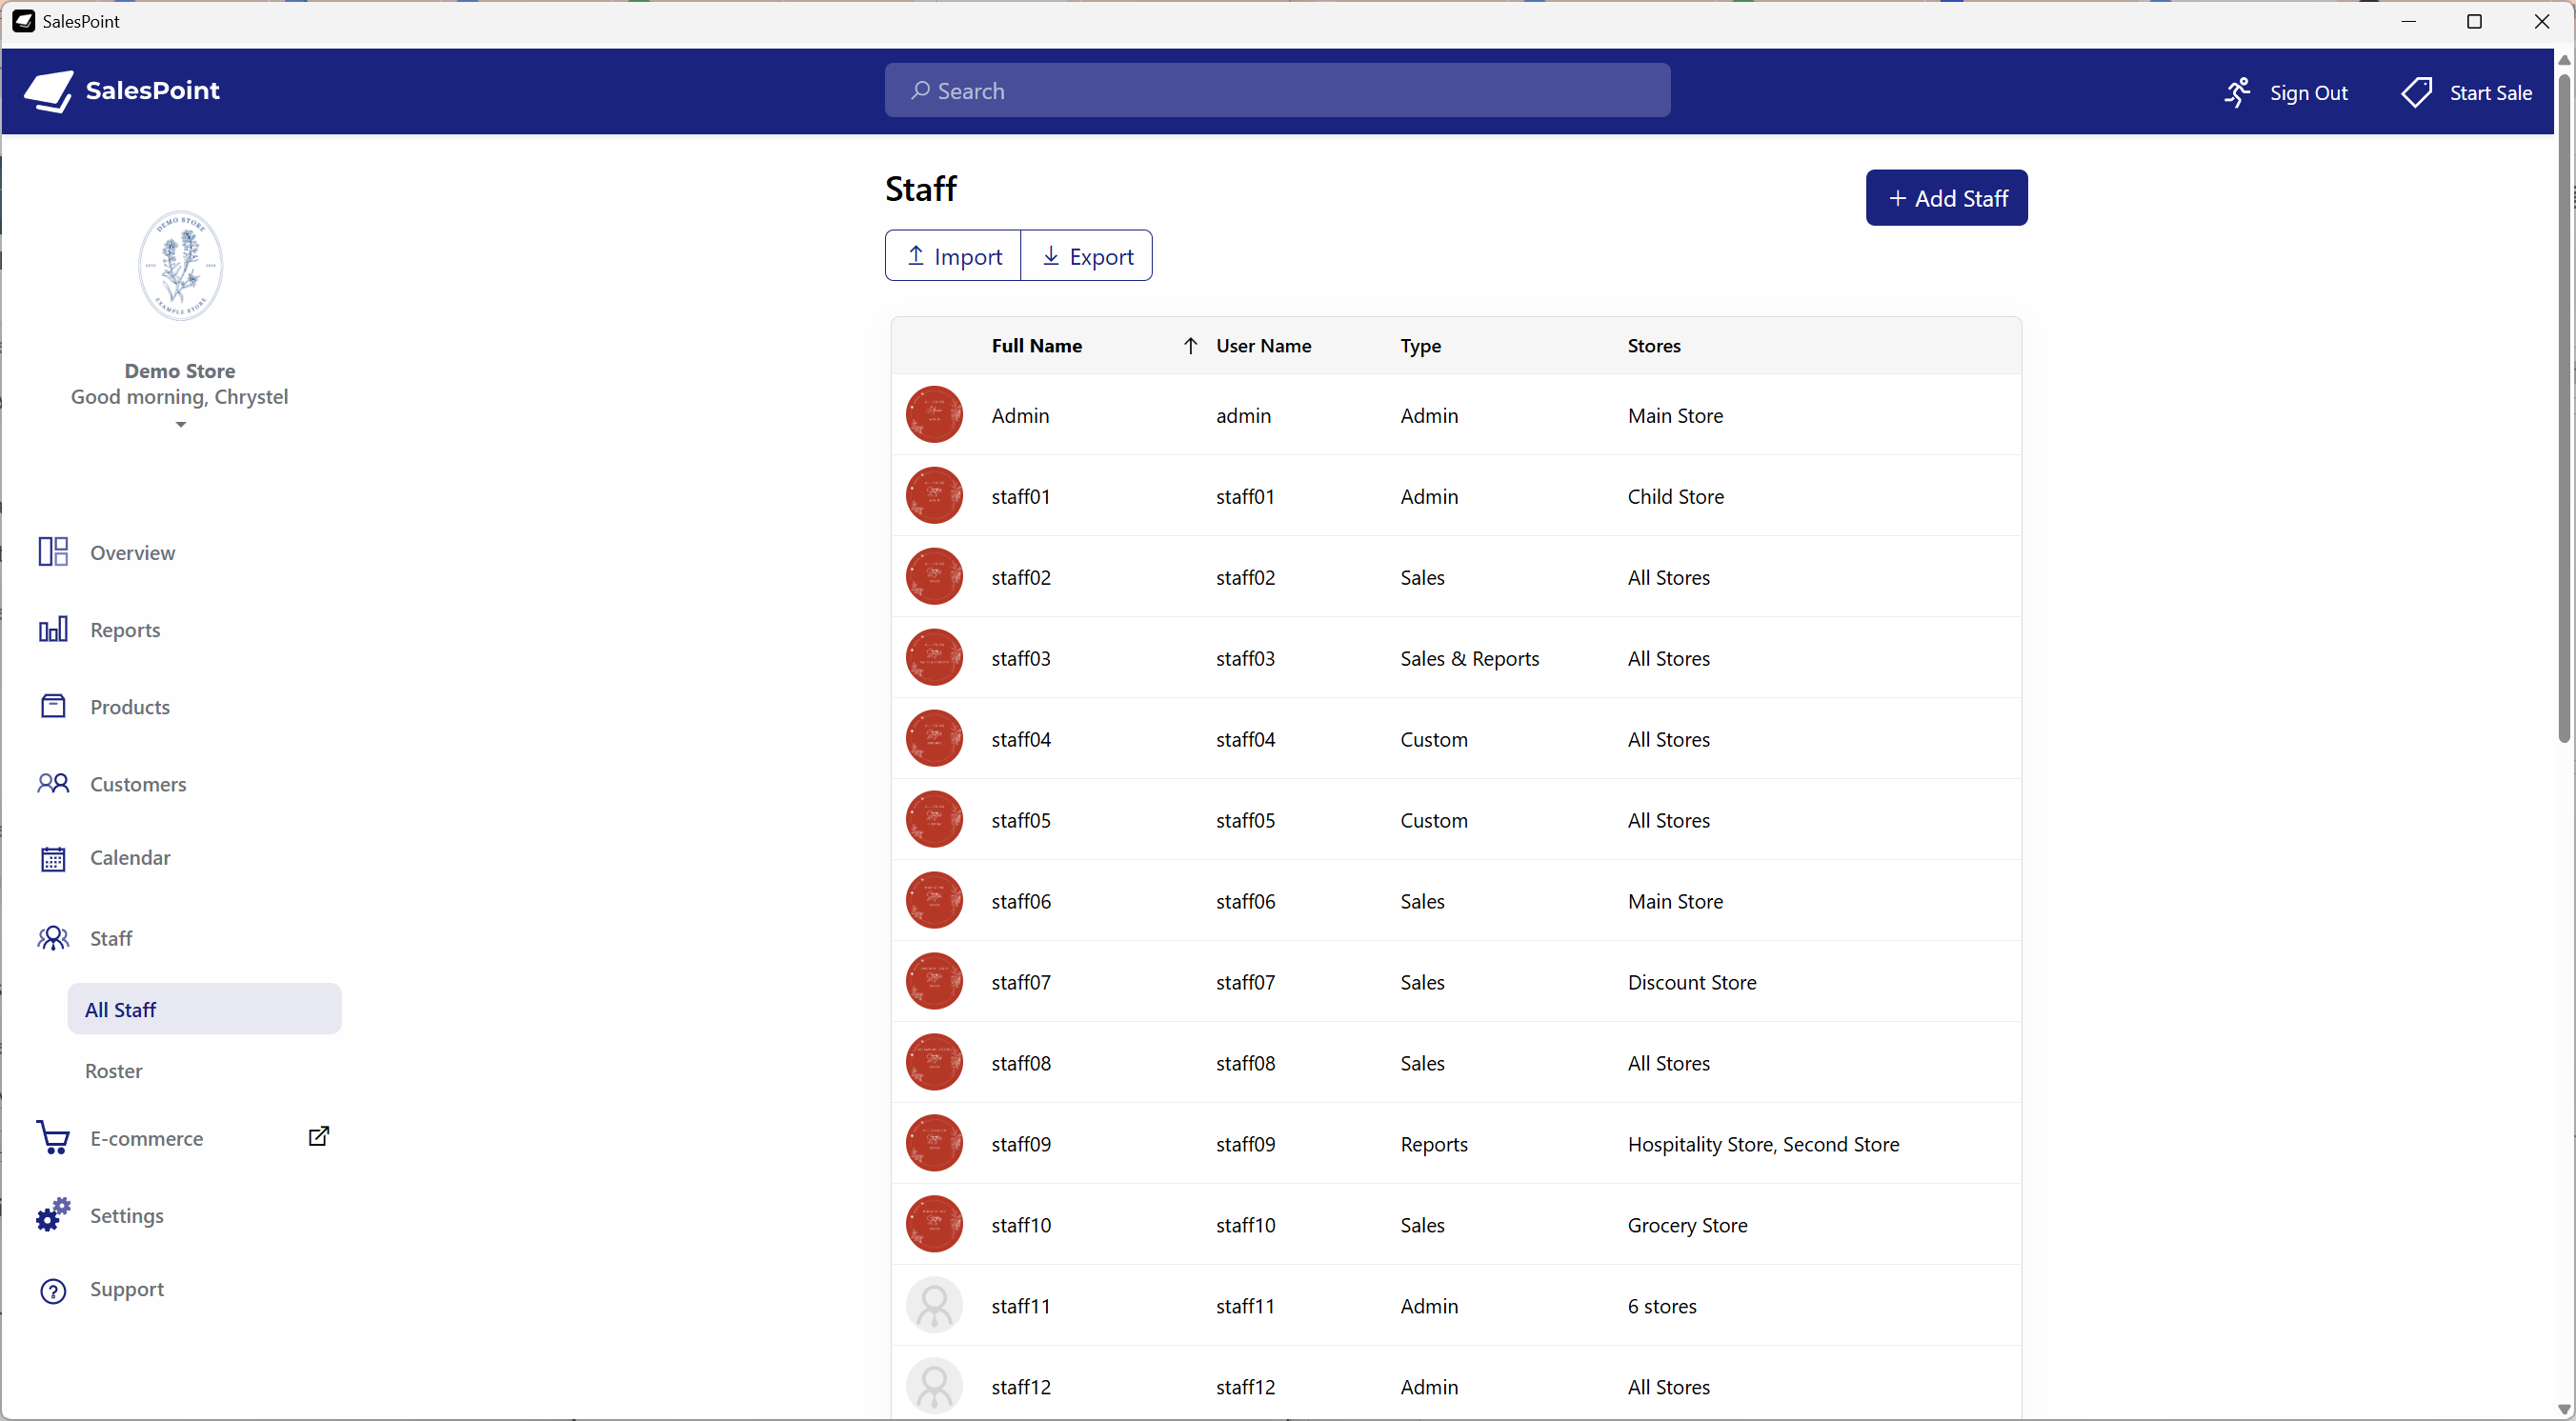The width and height of the screenshot is (2576, 1421).
Task: Open the Overview dashboard icon
Action: tap(53, 552)
